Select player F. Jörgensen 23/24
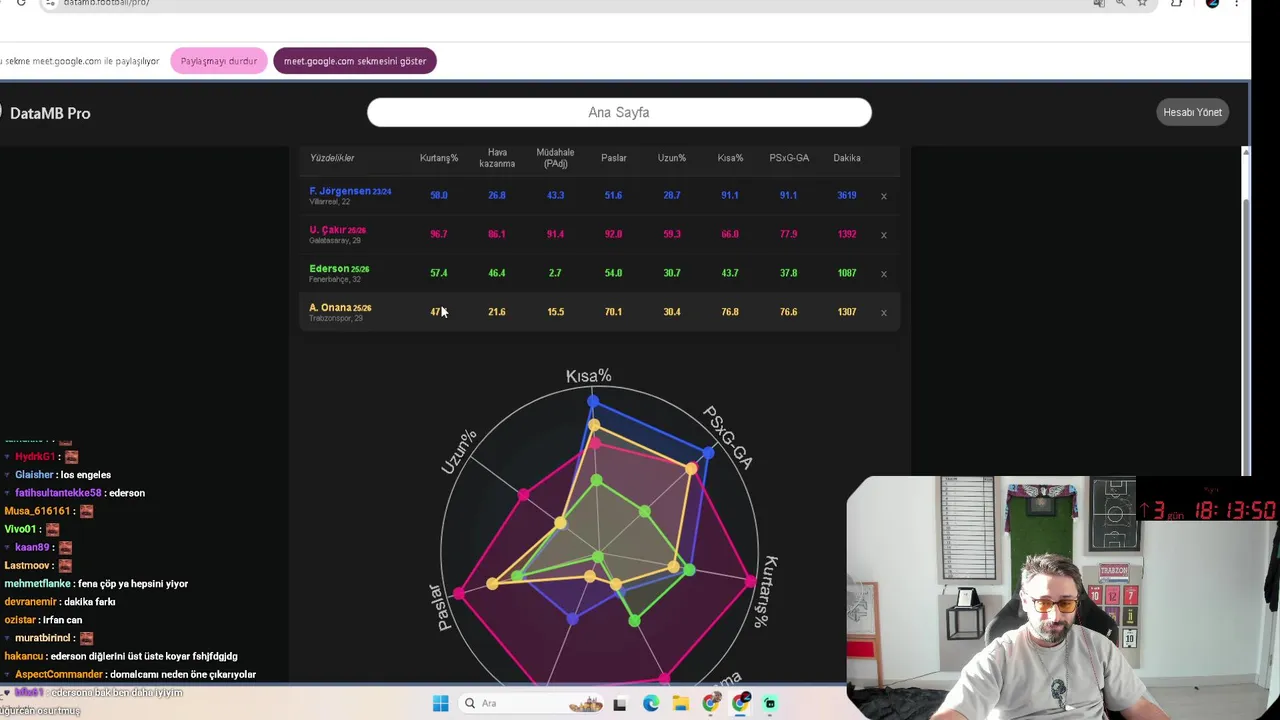The image size is (1280, 720). coord(350,191)
